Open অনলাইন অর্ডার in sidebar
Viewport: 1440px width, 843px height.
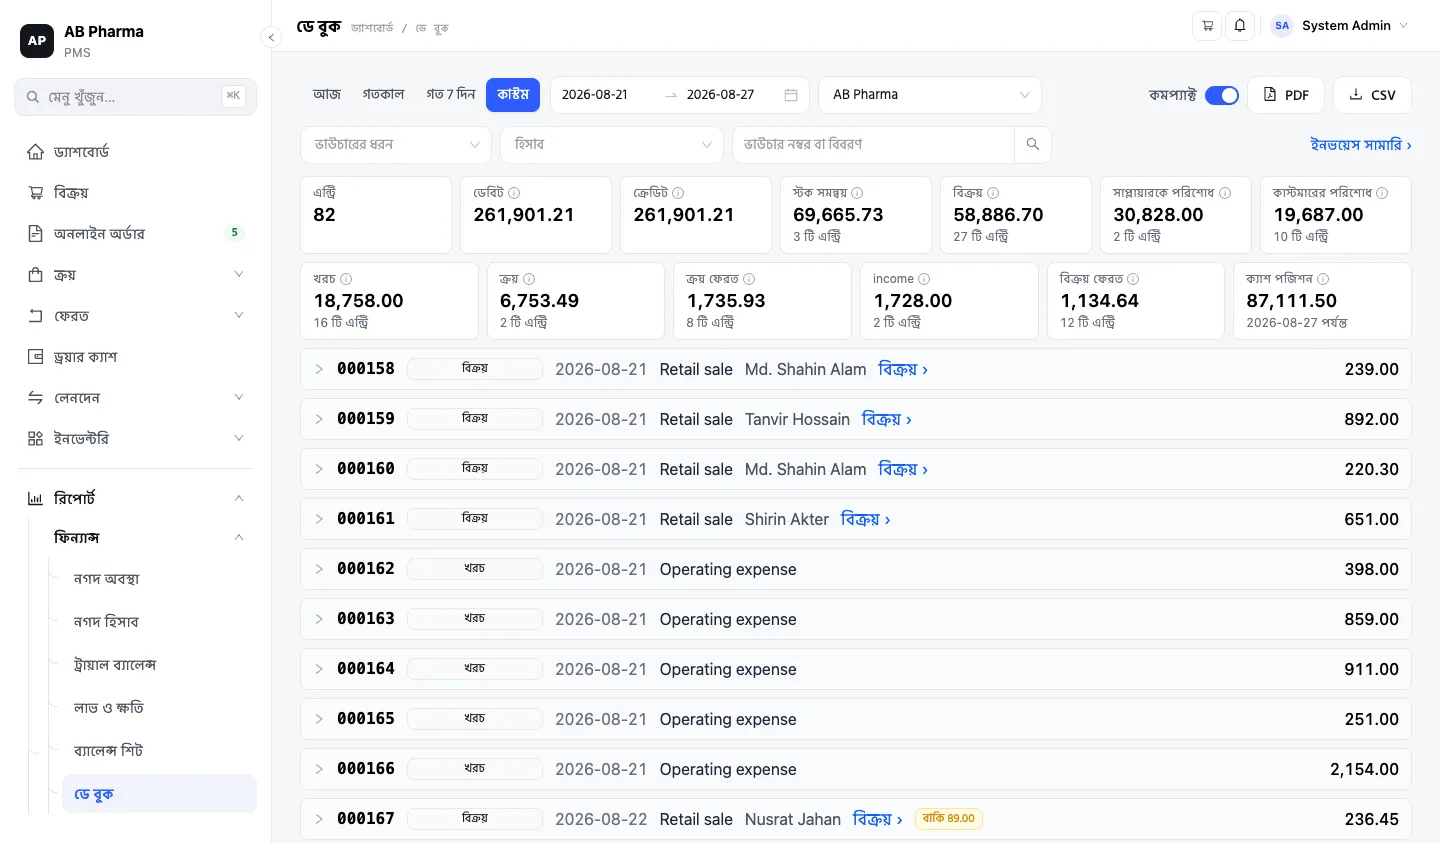point(135,233)
